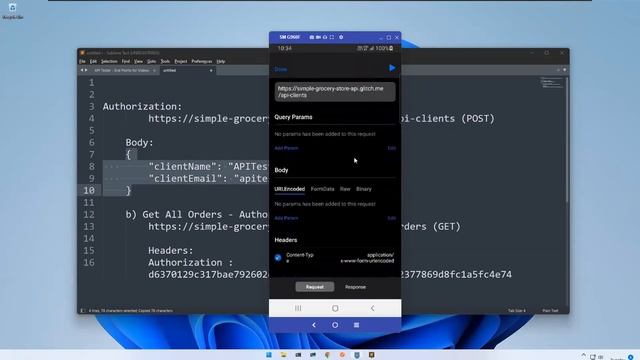Open the Project menu in Sublime Text
This screenshot has height=360, width=640.
click(181, 61)
